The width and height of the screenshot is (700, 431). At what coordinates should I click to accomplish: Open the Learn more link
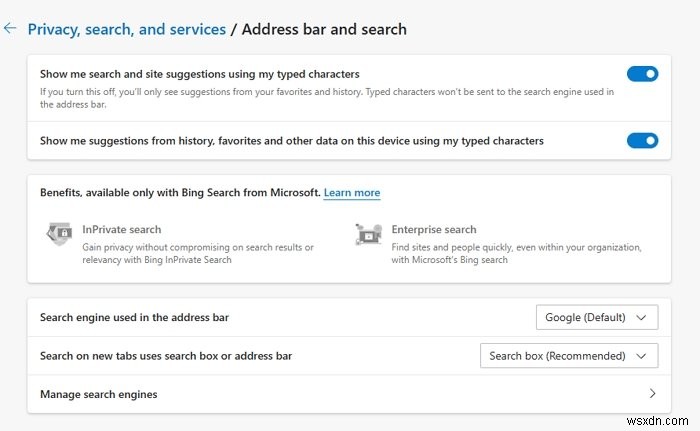[x=352, y=192]
